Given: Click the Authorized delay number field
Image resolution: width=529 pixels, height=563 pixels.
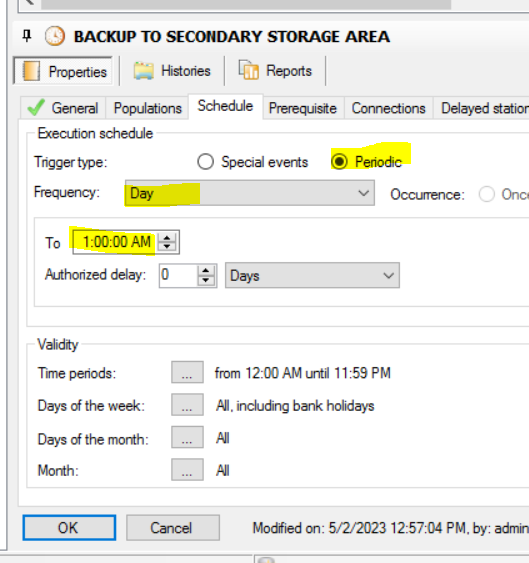Looking at the screenshot, I should click(178, 275).
